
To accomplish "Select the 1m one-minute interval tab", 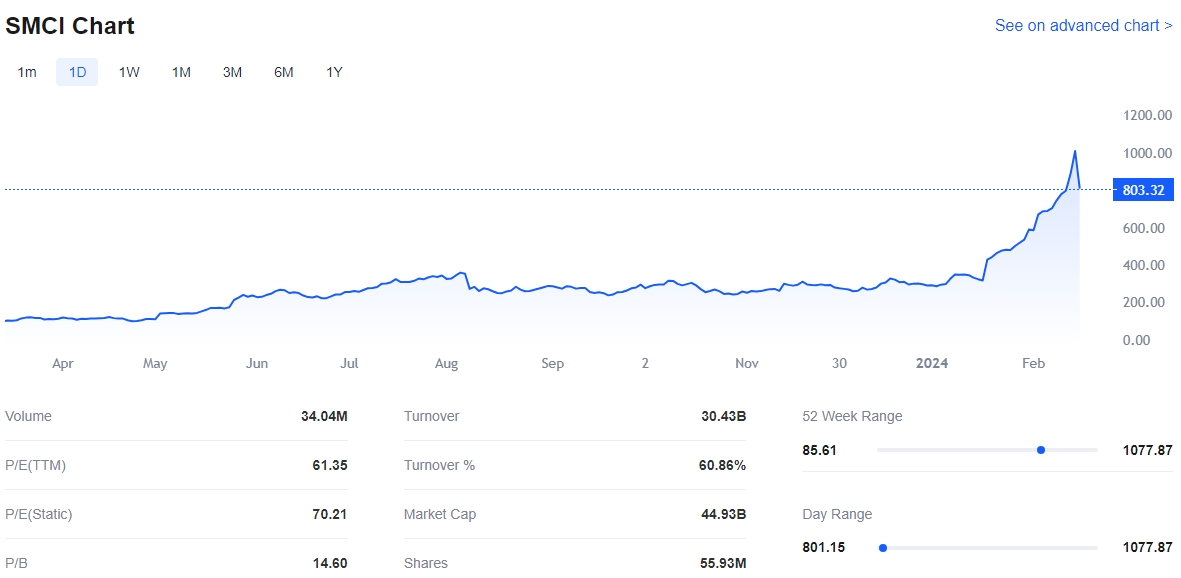I will pyautogui.click(x=27, y=72).
